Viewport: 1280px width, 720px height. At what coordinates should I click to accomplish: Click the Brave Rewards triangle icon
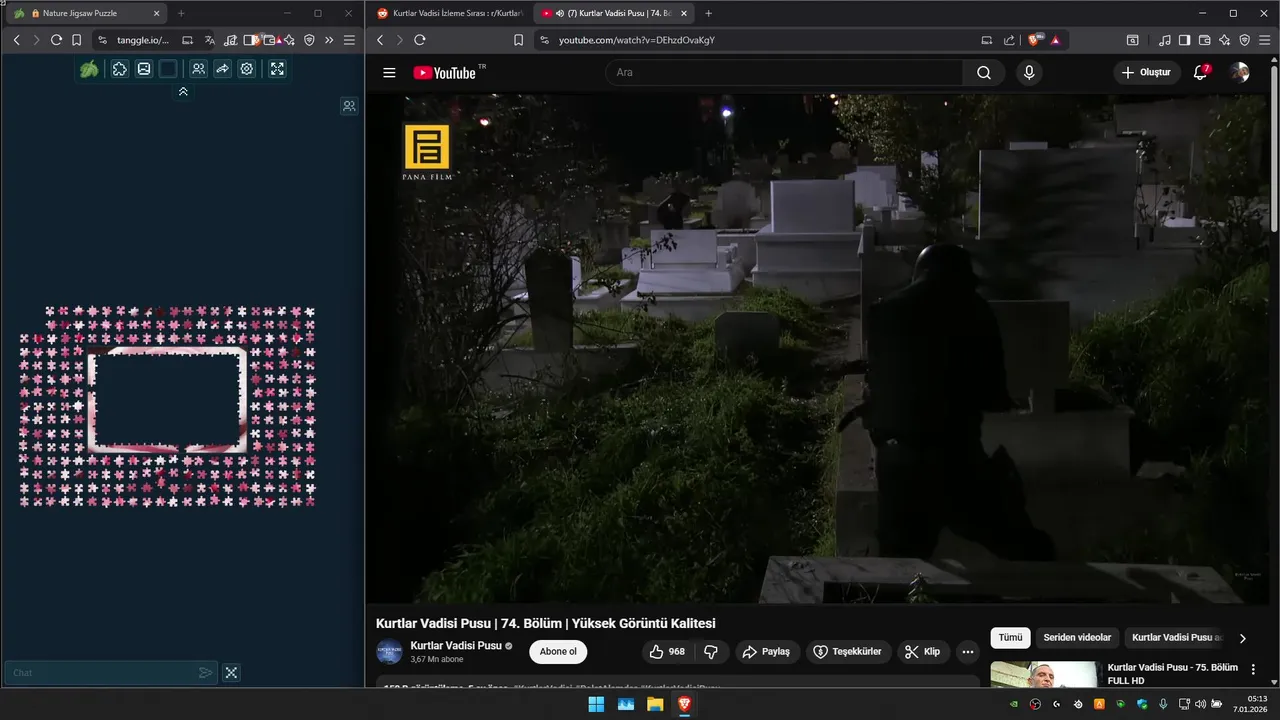(1055, 40)
